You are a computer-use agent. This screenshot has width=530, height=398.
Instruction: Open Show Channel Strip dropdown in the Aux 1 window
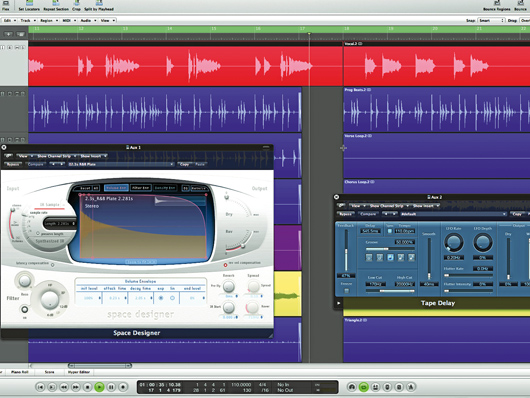pos(56,156)
